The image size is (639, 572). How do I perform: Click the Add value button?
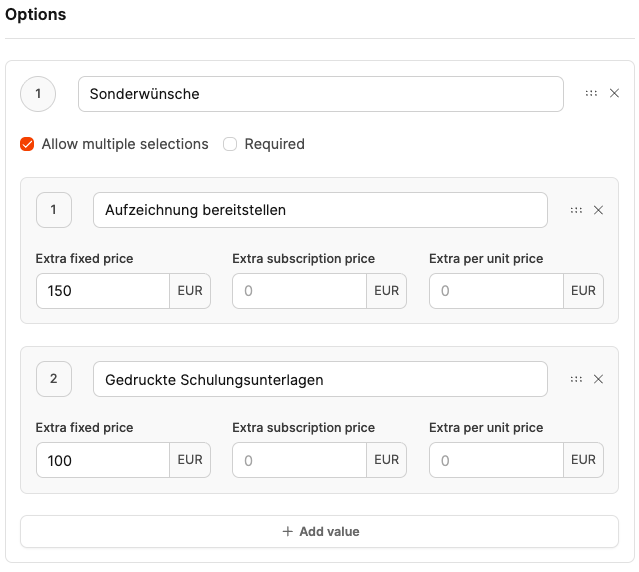(320, 531)
